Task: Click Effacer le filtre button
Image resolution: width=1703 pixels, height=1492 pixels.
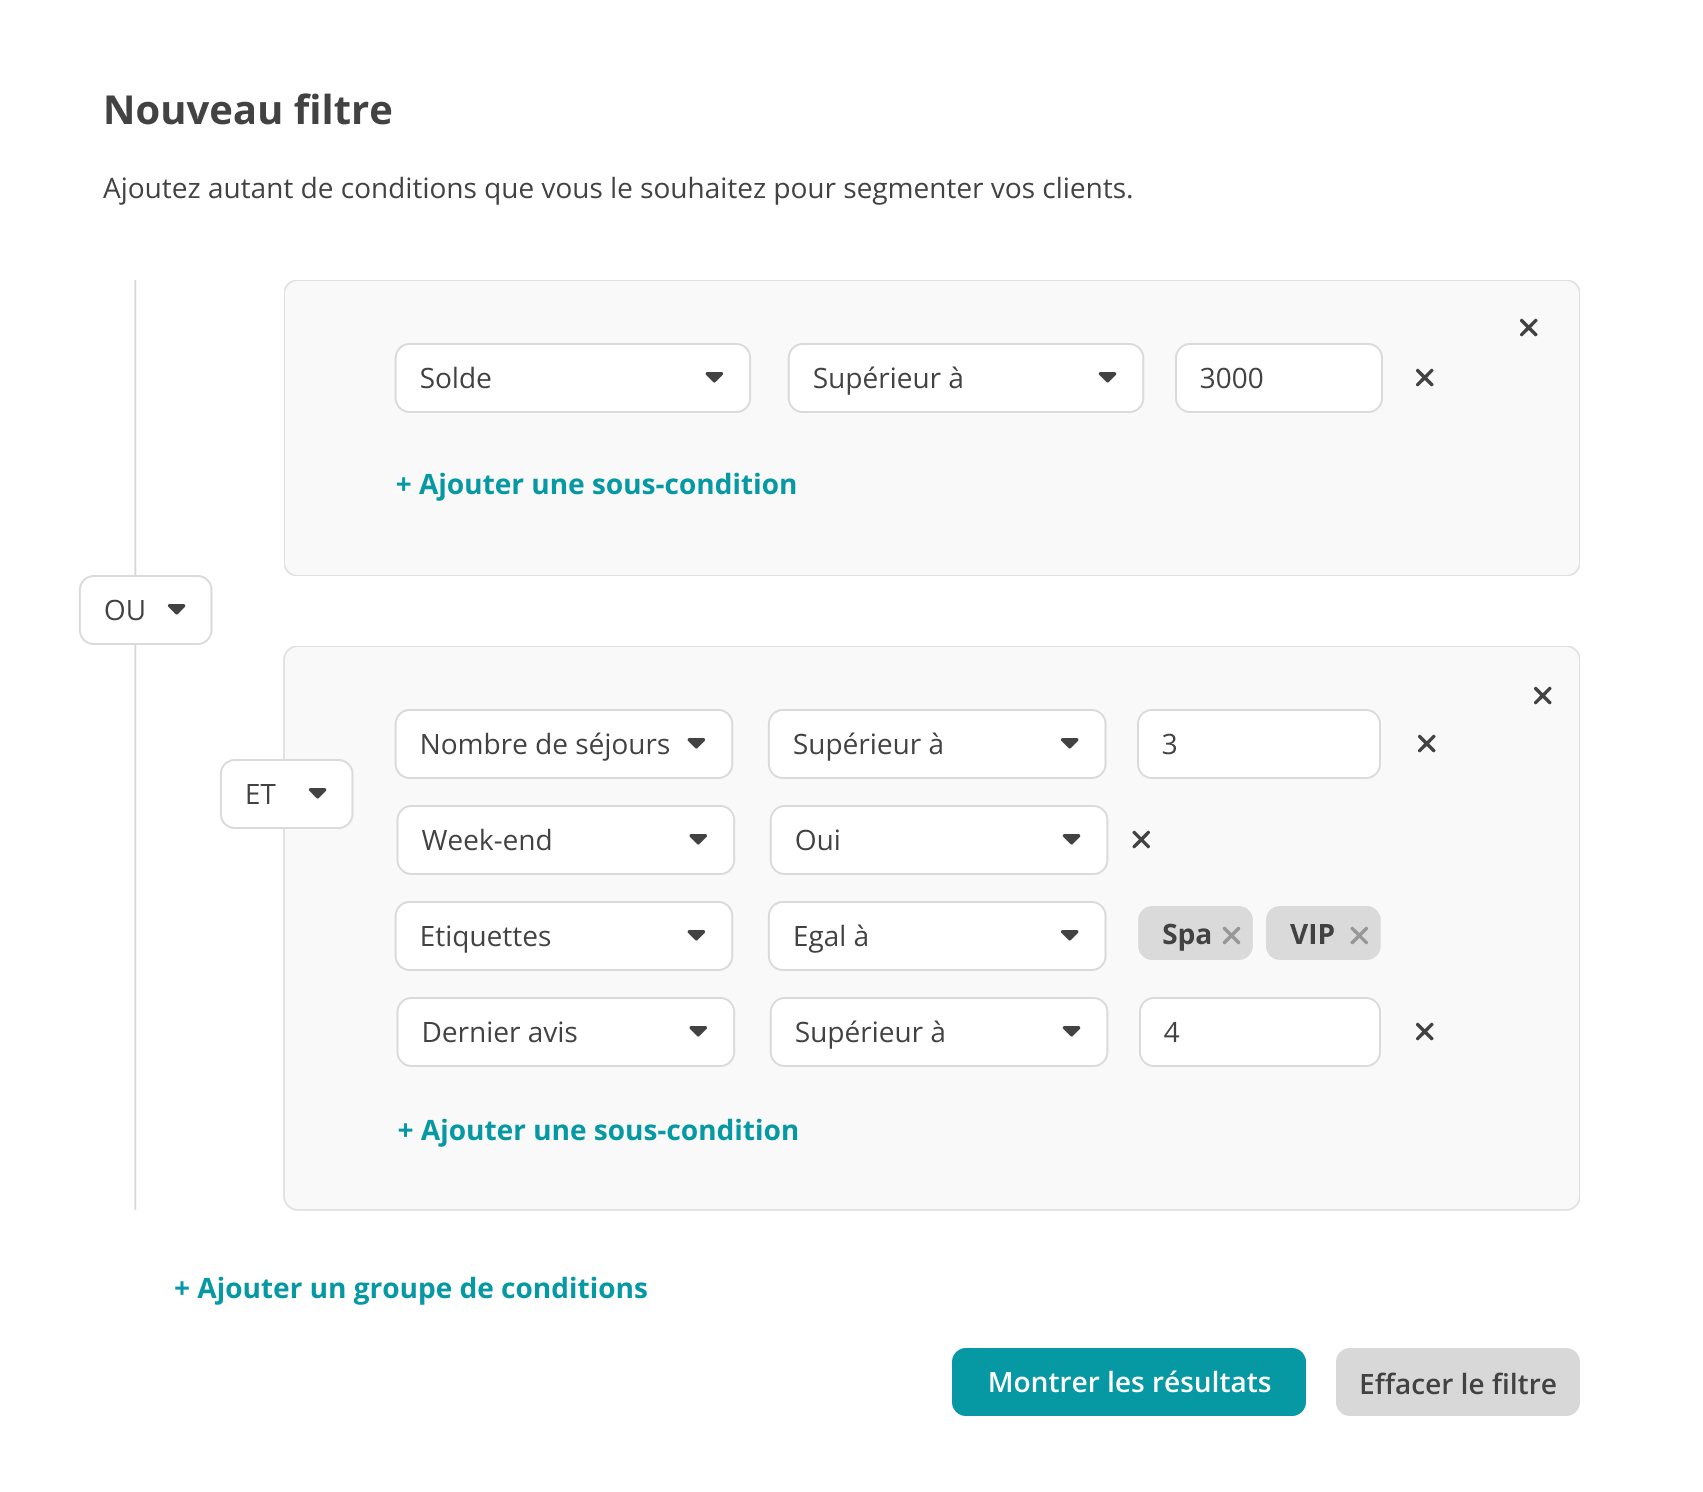Action: (1458, 1382)
